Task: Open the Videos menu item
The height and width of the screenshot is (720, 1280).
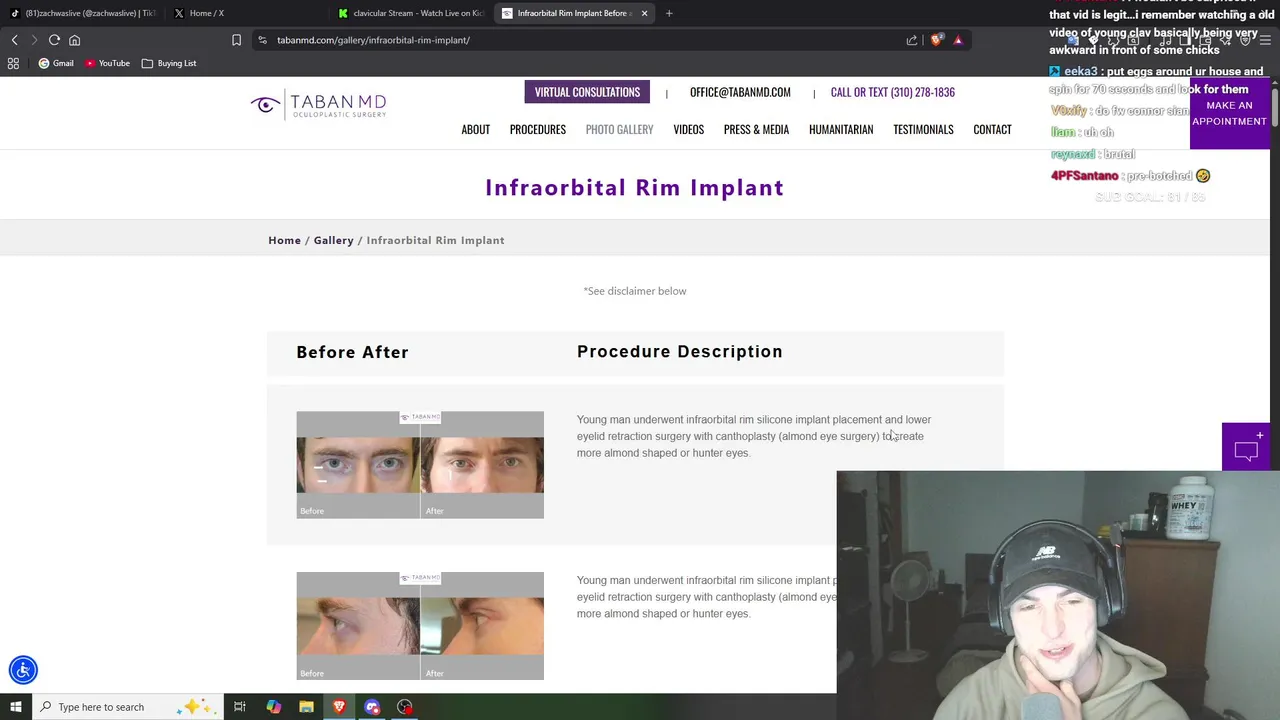Action: click(688, 129)
